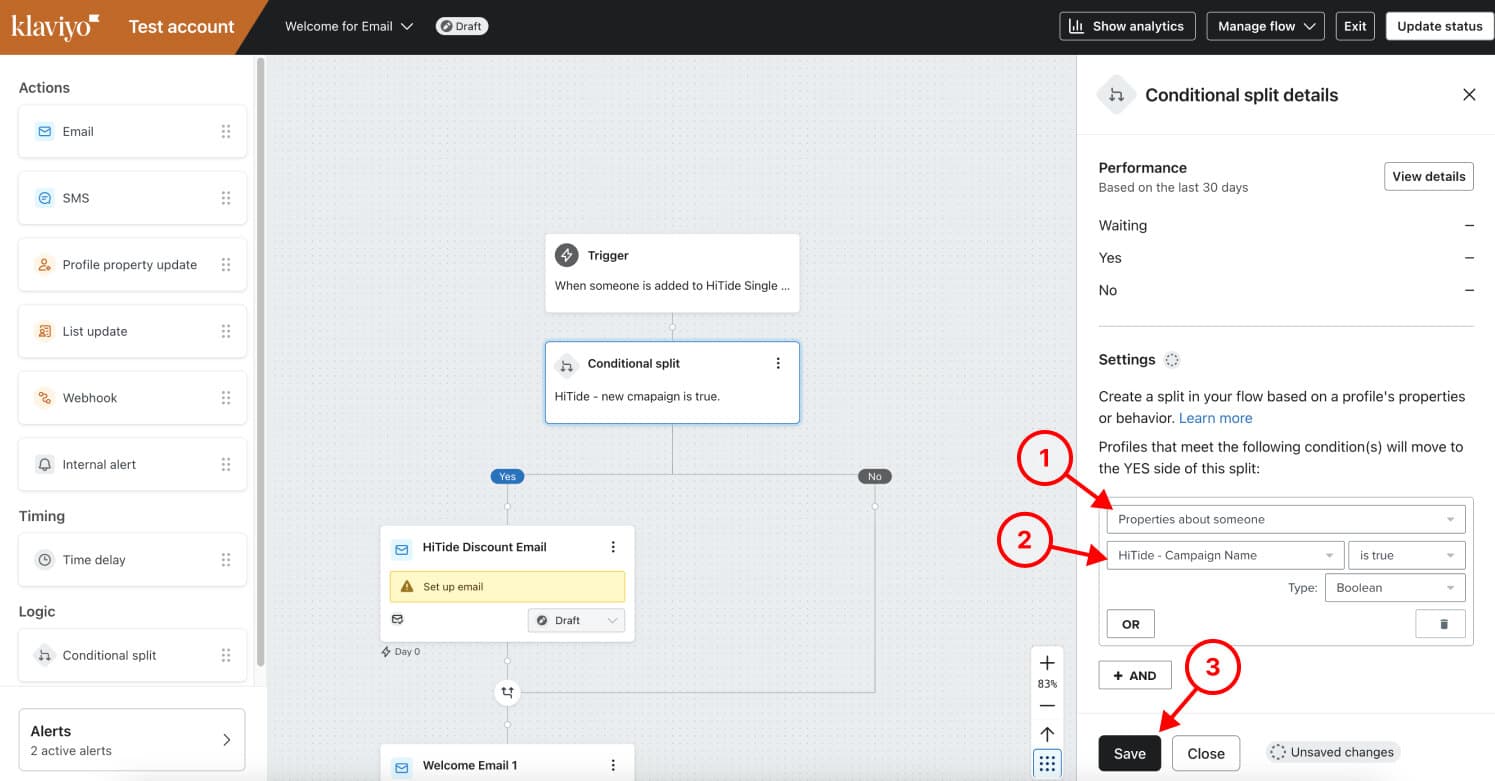The width and height of the screenshot is (1495, 781).
Task: Close the Conditional split details panel
Action: click(x=1469, y=95)
